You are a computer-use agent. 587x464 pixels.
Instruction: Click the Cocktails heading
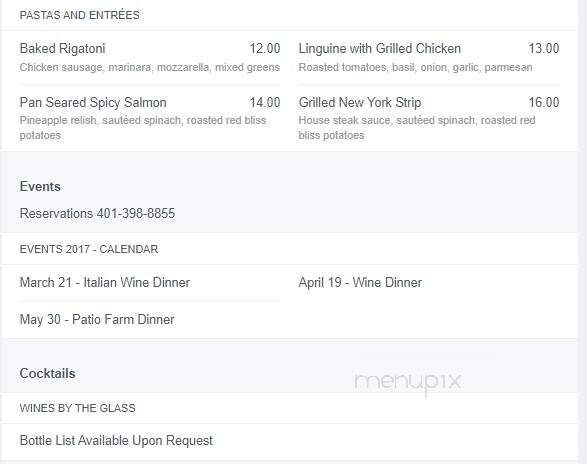tap(48, 373)
